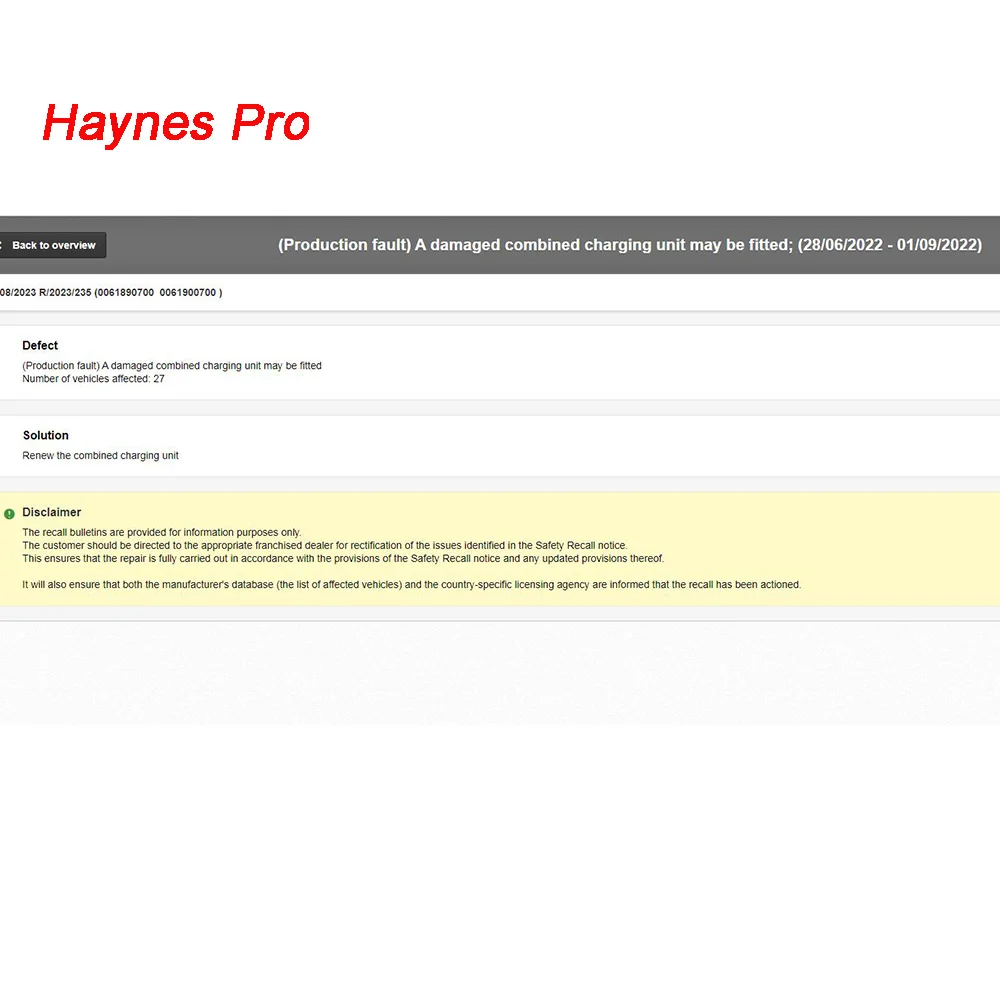The height and width of the screenshot is (1000, 1000).
Task: Click 'It will also ensure that both' sentence
Action: click(411, 585)
